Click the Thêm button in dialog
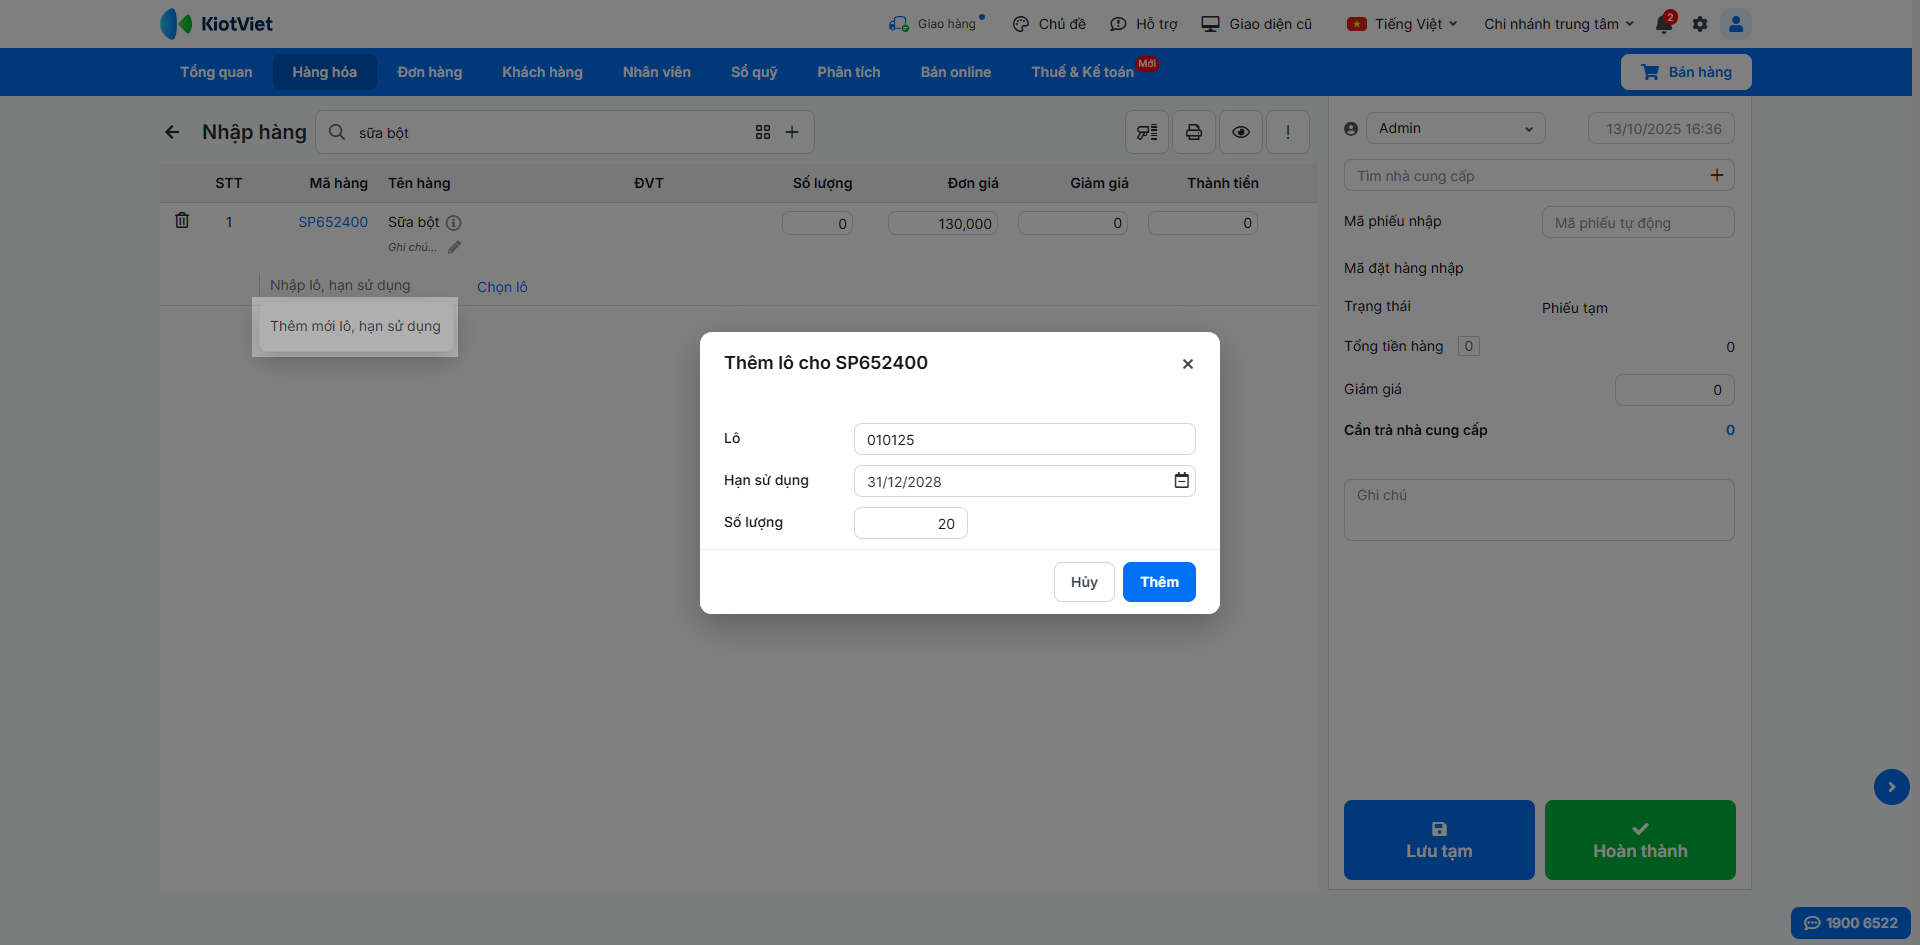This screenshot has height=945, width=1920. (x=1159, y=582)
